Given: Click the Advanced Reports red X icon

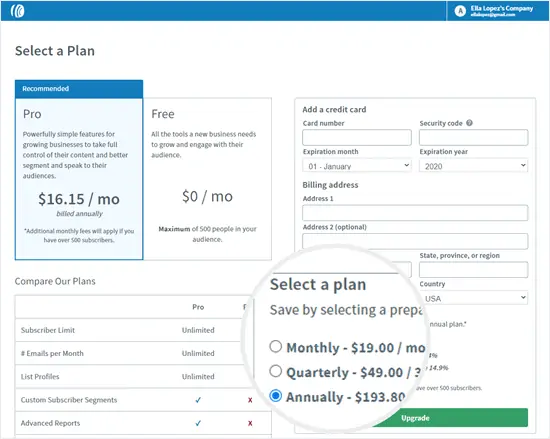Looking at the screenshot, I should tap(250, 423).
